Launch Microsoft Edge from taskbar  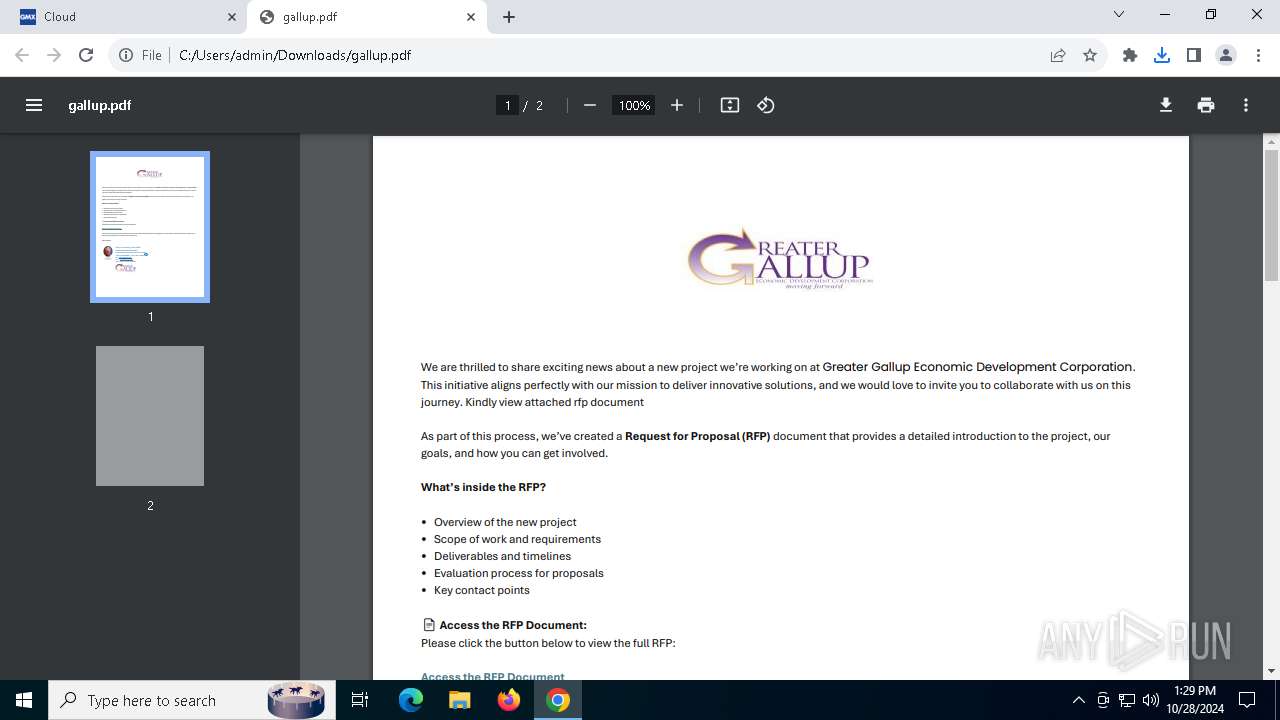[411, 700]
